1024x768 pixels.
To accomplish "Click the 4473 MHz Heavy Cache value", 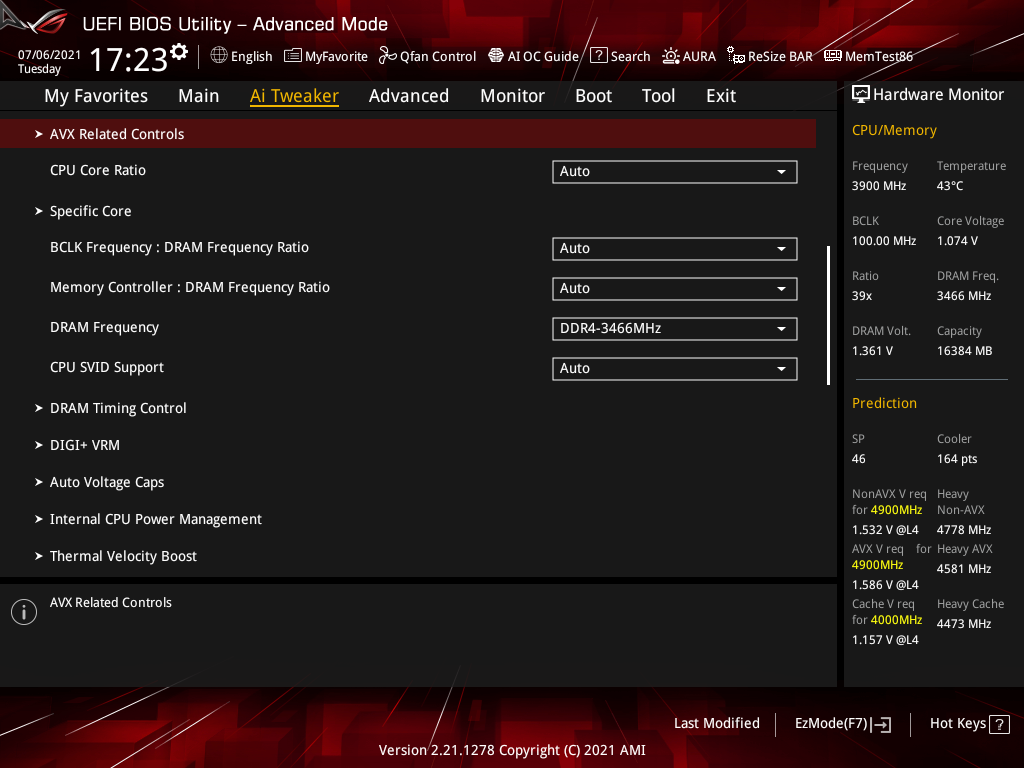I will (964, 624).
